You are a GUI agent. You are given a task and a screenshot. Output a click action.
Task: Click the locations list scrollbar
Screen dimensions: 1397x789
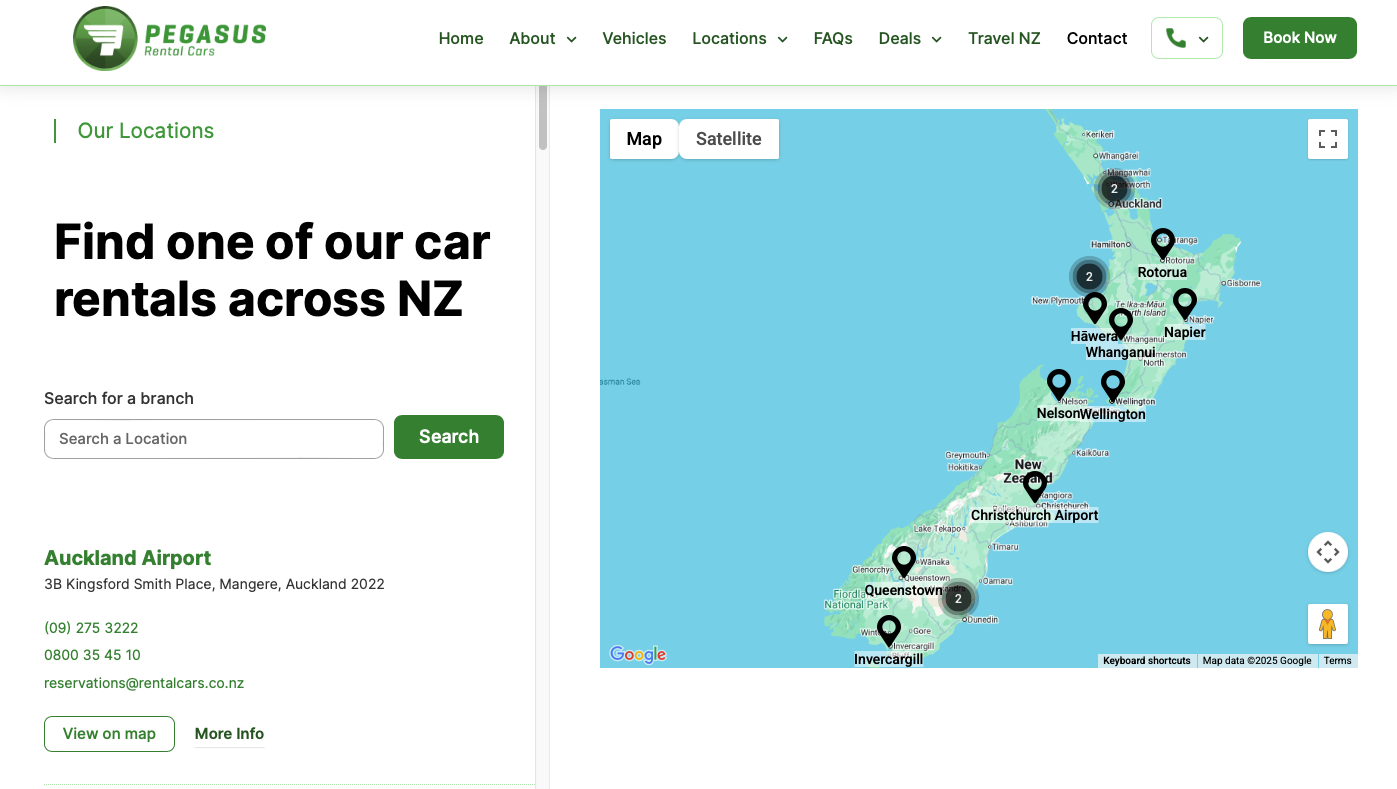point(543,118)
